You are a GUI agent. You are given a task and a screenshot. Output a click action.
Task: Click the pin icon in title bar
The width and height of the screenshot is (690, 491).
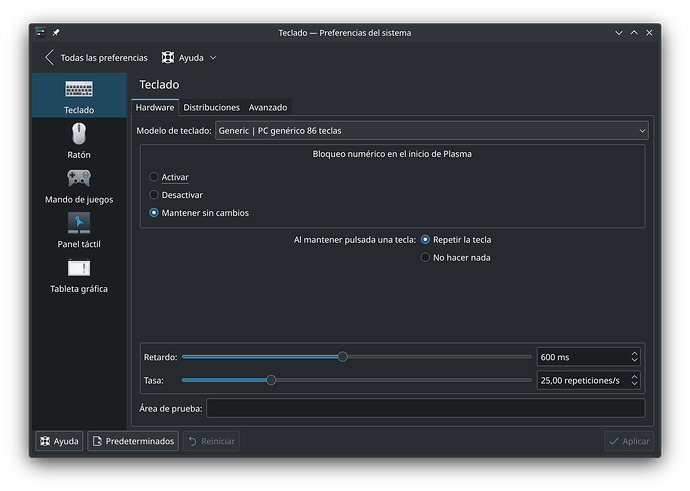point(57,32)
